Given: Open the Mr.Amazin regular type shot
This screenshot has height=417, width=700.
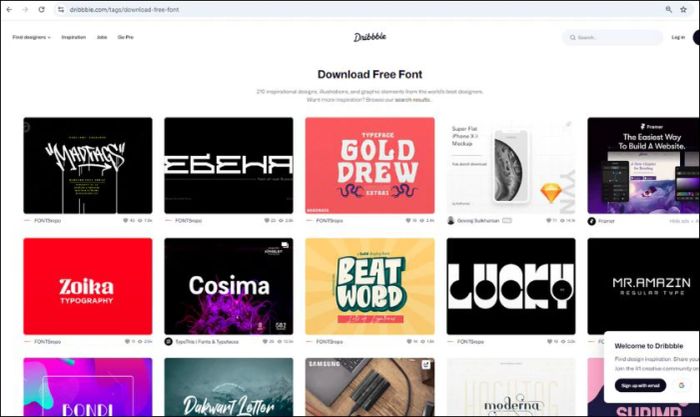Looking at the screenshot, I should (x=643, y=286).
